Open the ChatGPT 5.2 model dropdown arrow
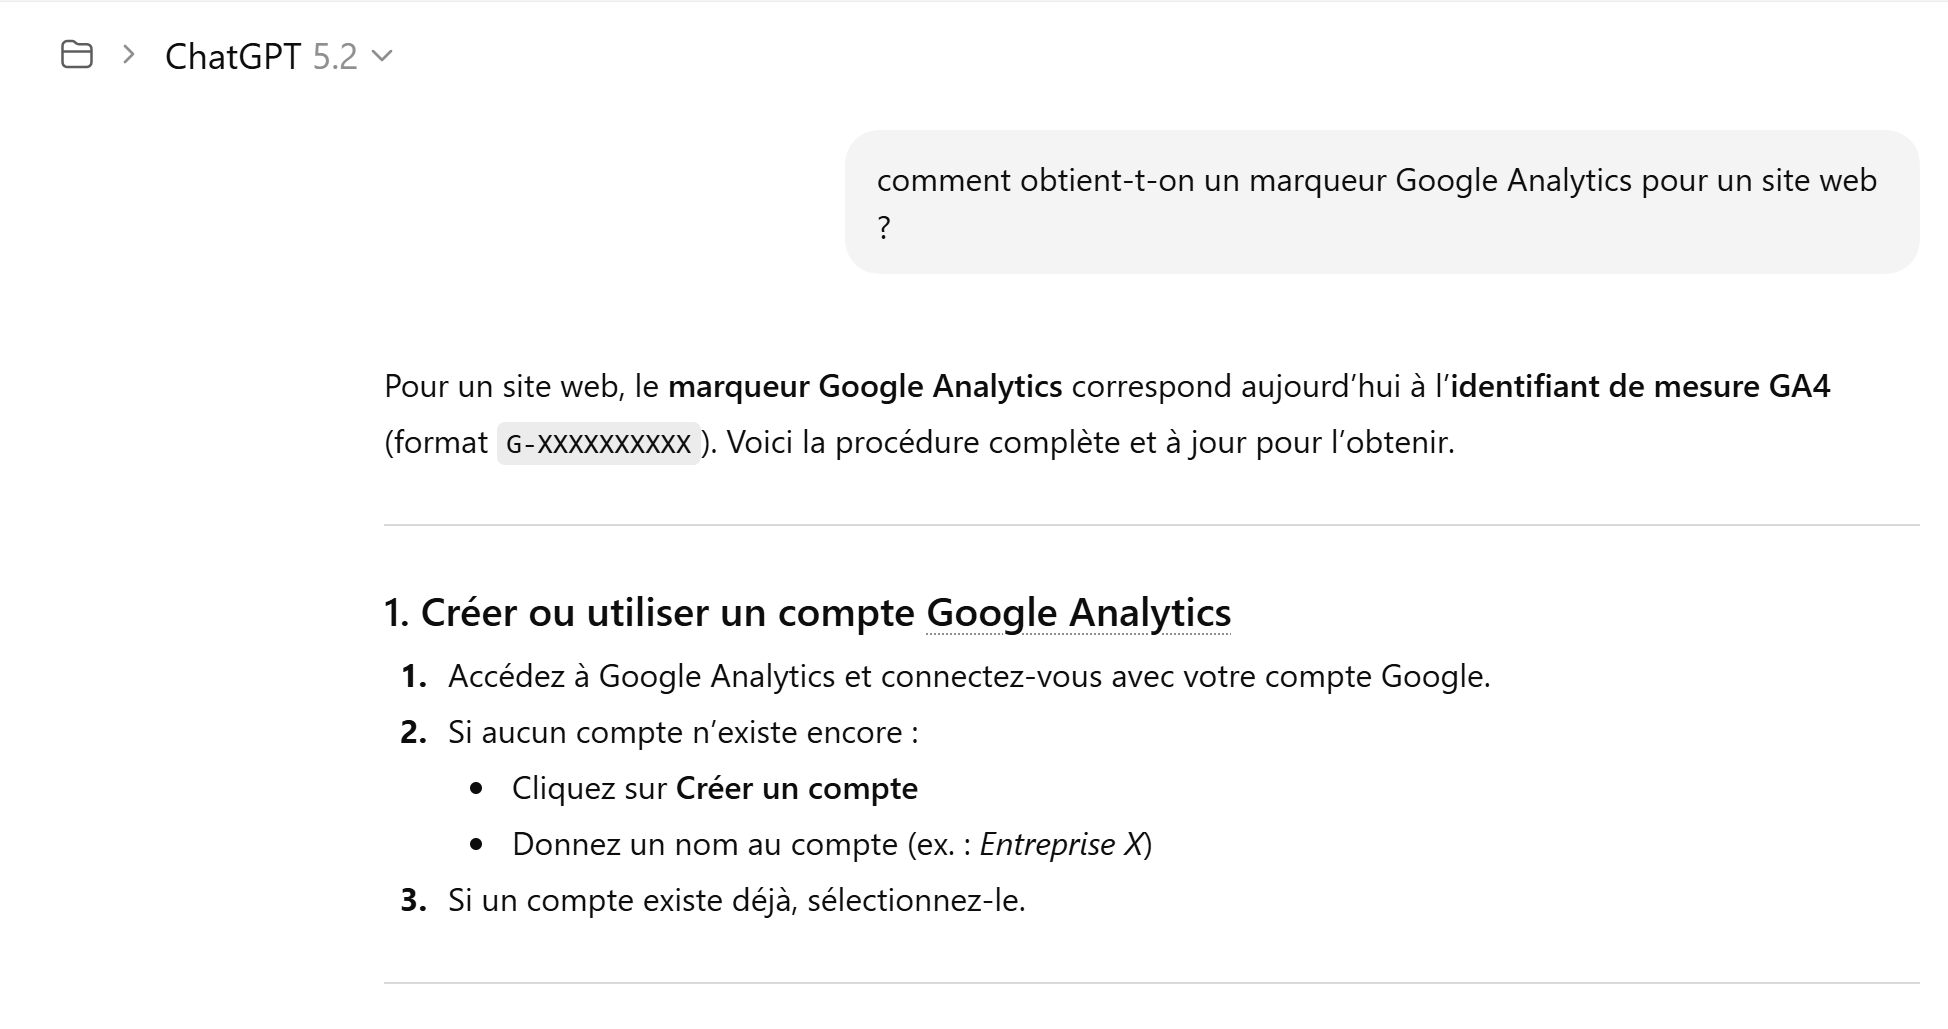This screenshot has width=1948, height=1029. pyautogui.click(x=382, y=56)
